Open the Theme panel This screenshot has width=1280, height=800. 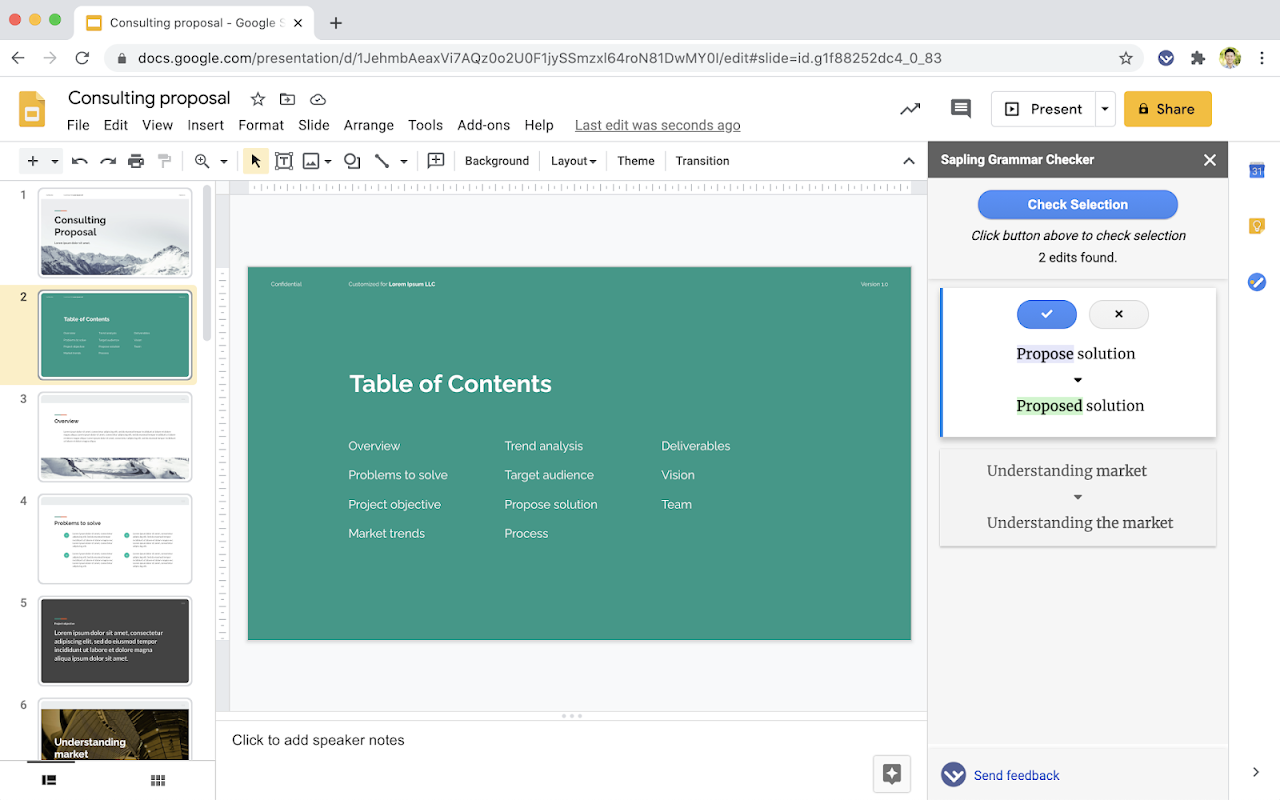coord(636,161)
